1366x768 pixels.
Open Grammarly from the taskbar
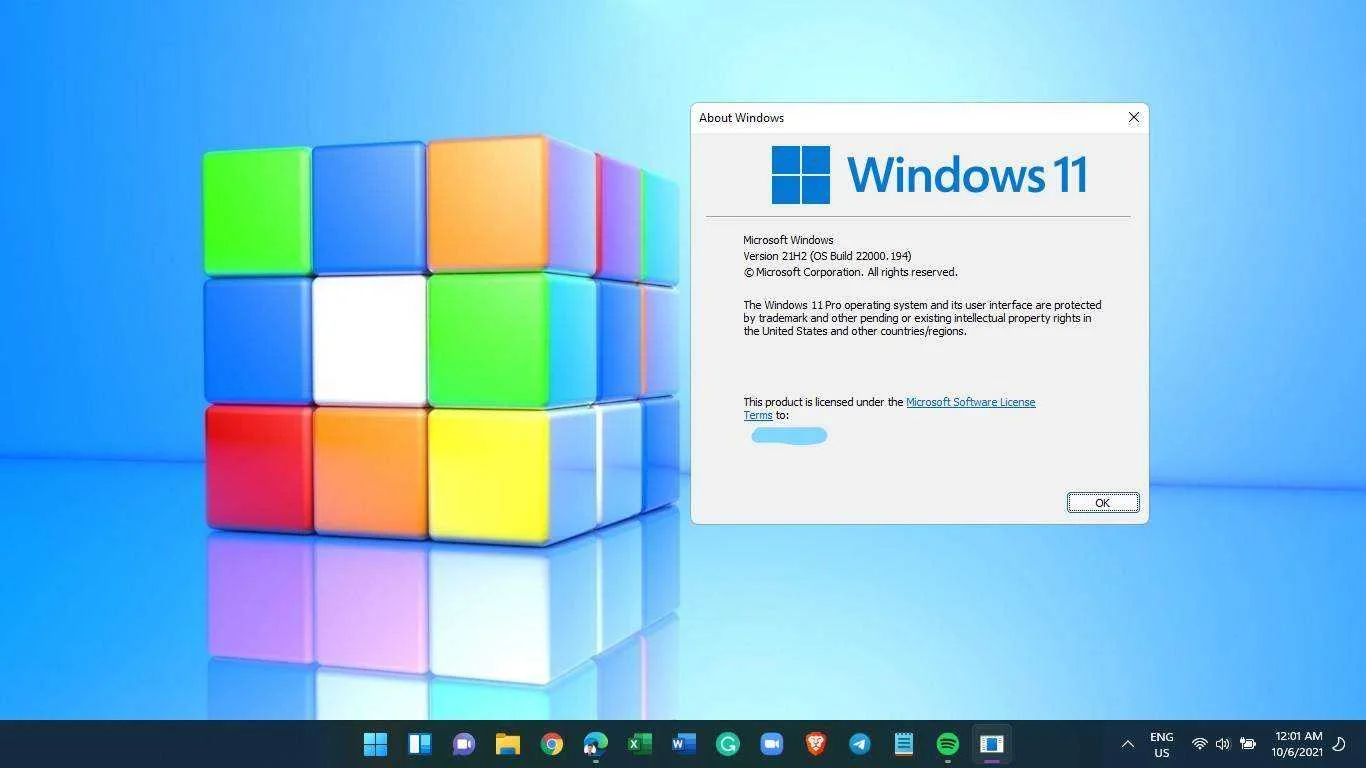coord(728,744)
